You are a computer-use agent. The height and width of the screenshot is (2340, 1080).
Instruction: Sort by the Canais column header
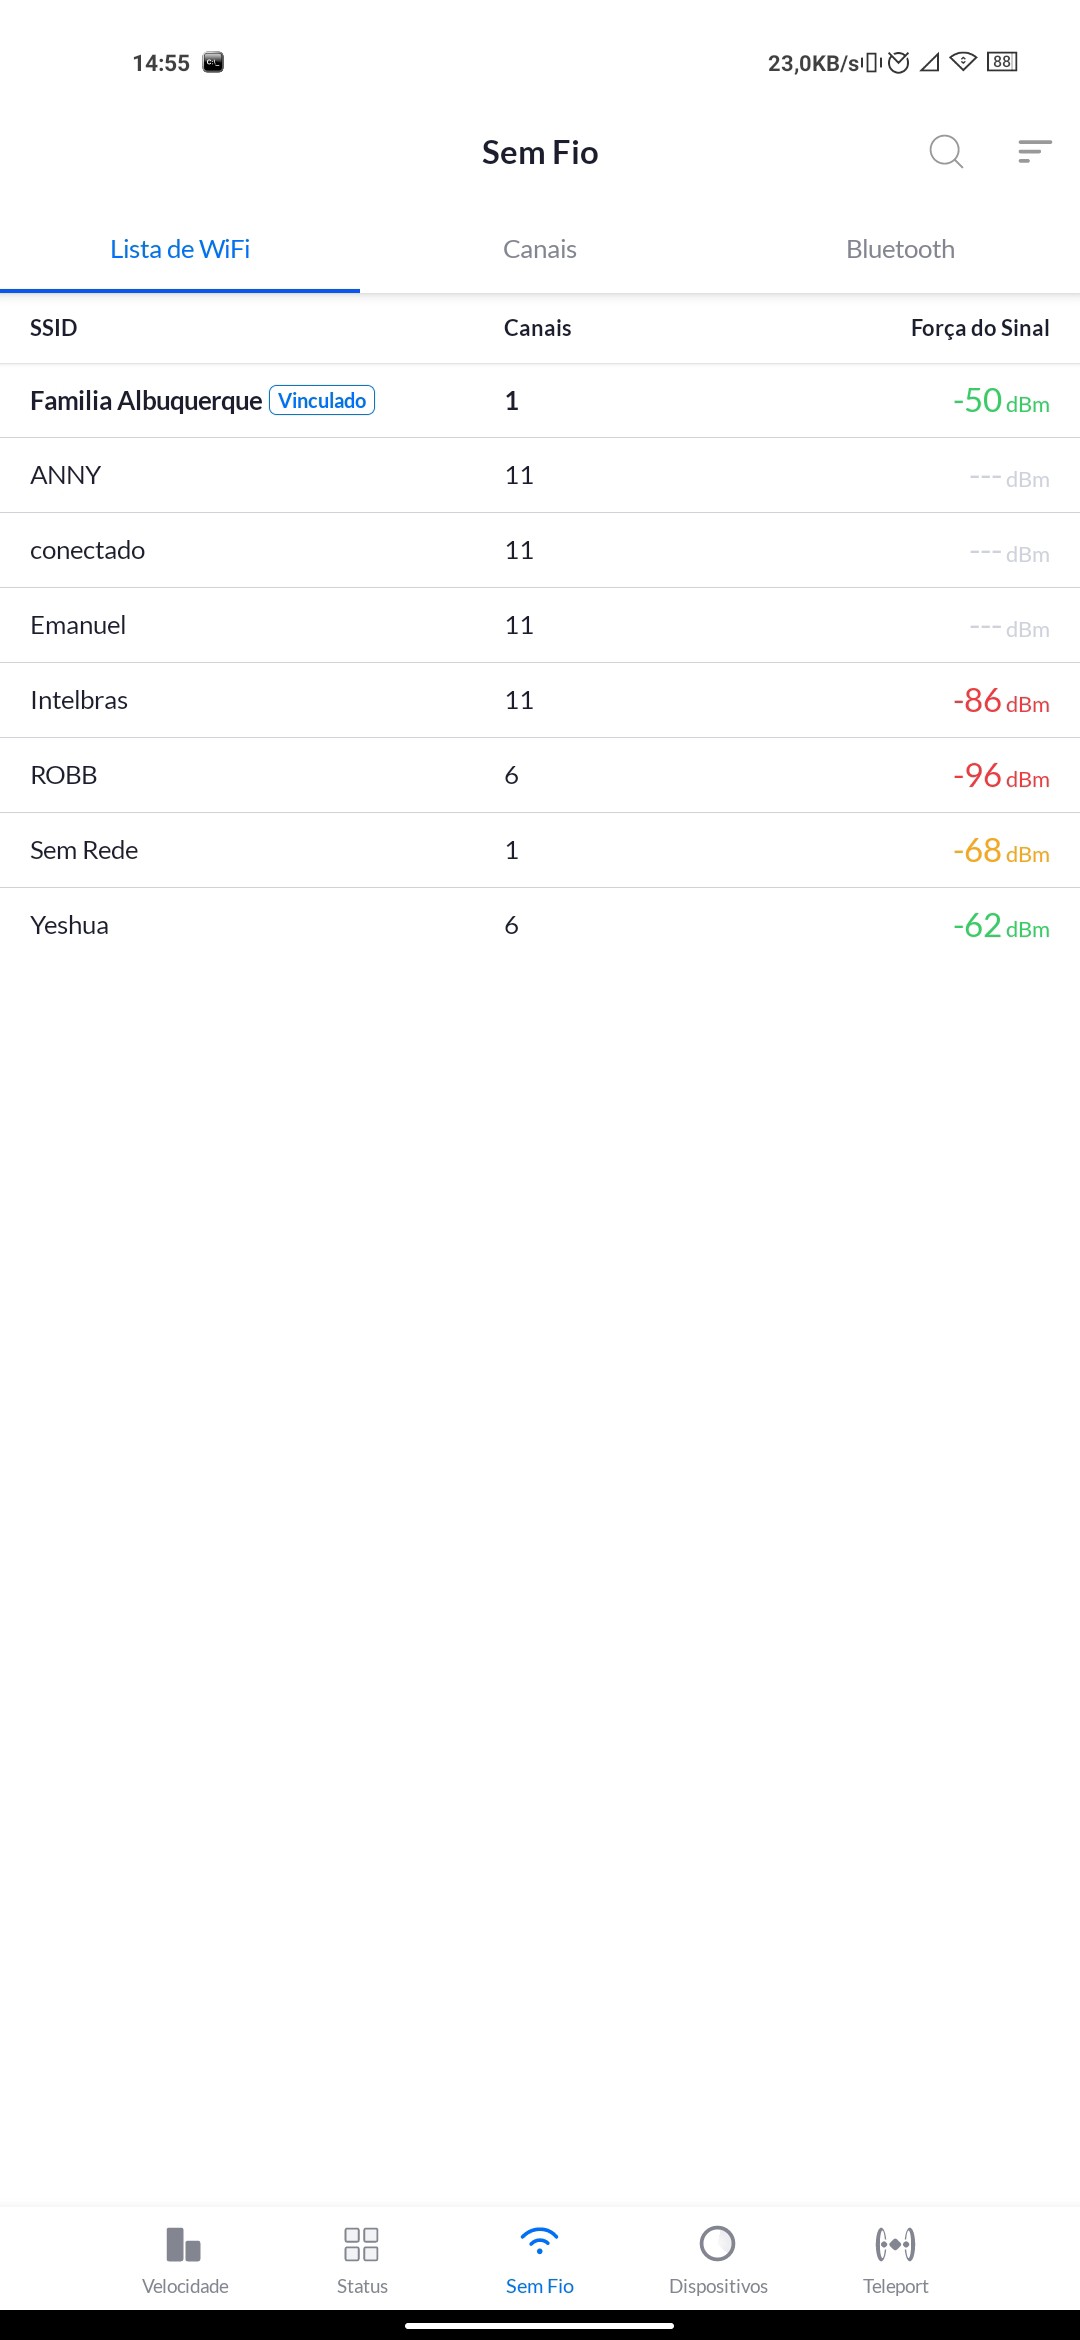pos(537,328)
